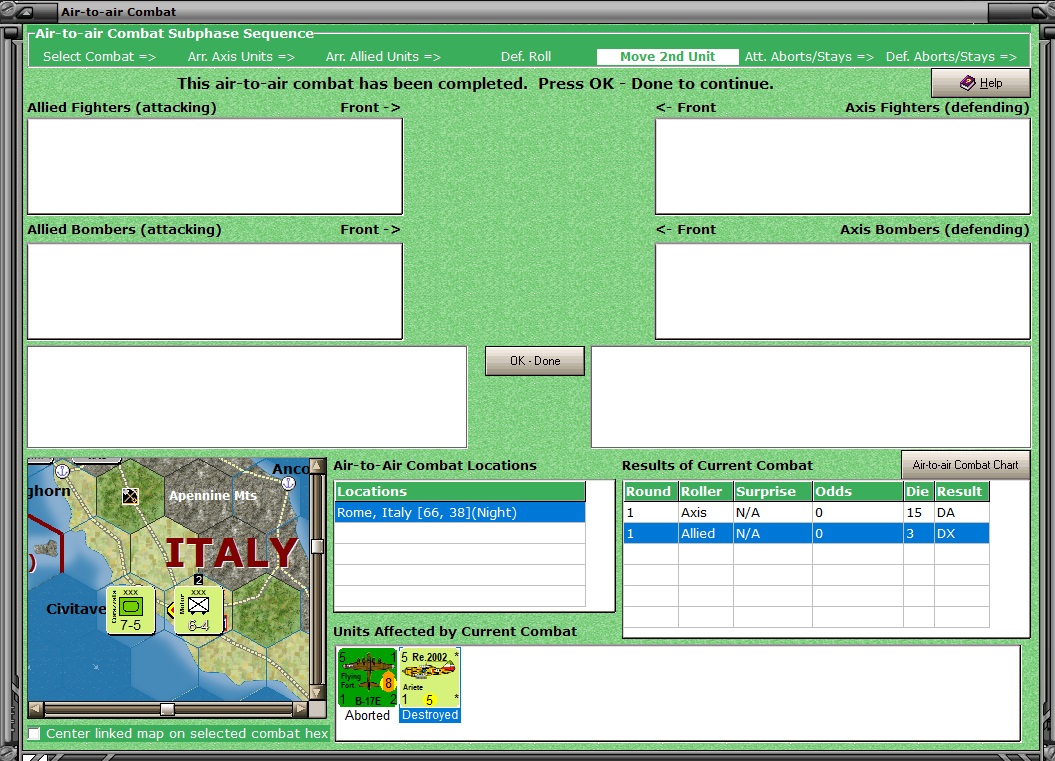Click the Allied Bombers (attacking) box
The width and height of the screenshot is (1055, 761).
[x=215, y=291]
